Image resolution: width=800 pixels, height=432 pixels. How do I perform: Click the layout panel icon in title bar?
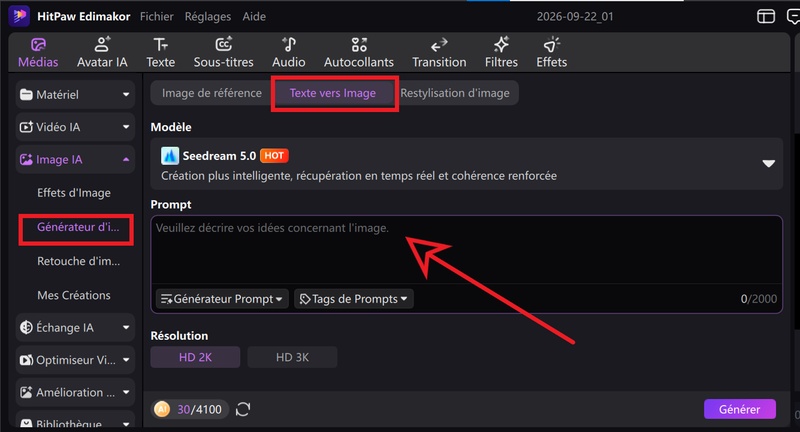(766, 16)
